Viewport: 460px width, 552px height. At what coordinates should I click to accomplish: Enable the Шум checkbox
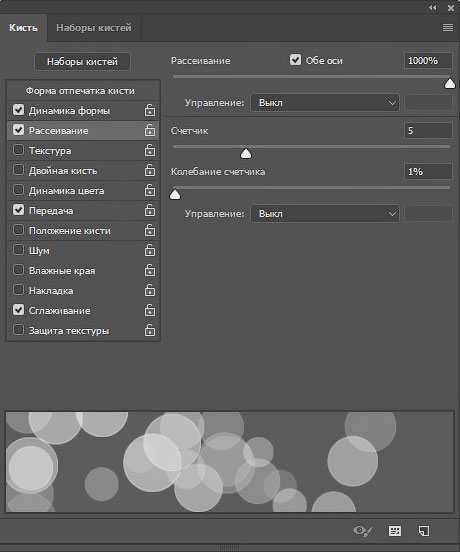18,250
